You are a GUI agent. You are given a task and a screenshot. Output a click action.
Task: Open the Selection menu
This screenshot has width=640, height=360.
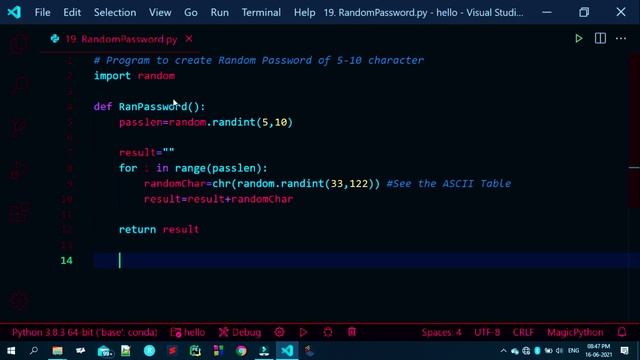tap(115, 13)
